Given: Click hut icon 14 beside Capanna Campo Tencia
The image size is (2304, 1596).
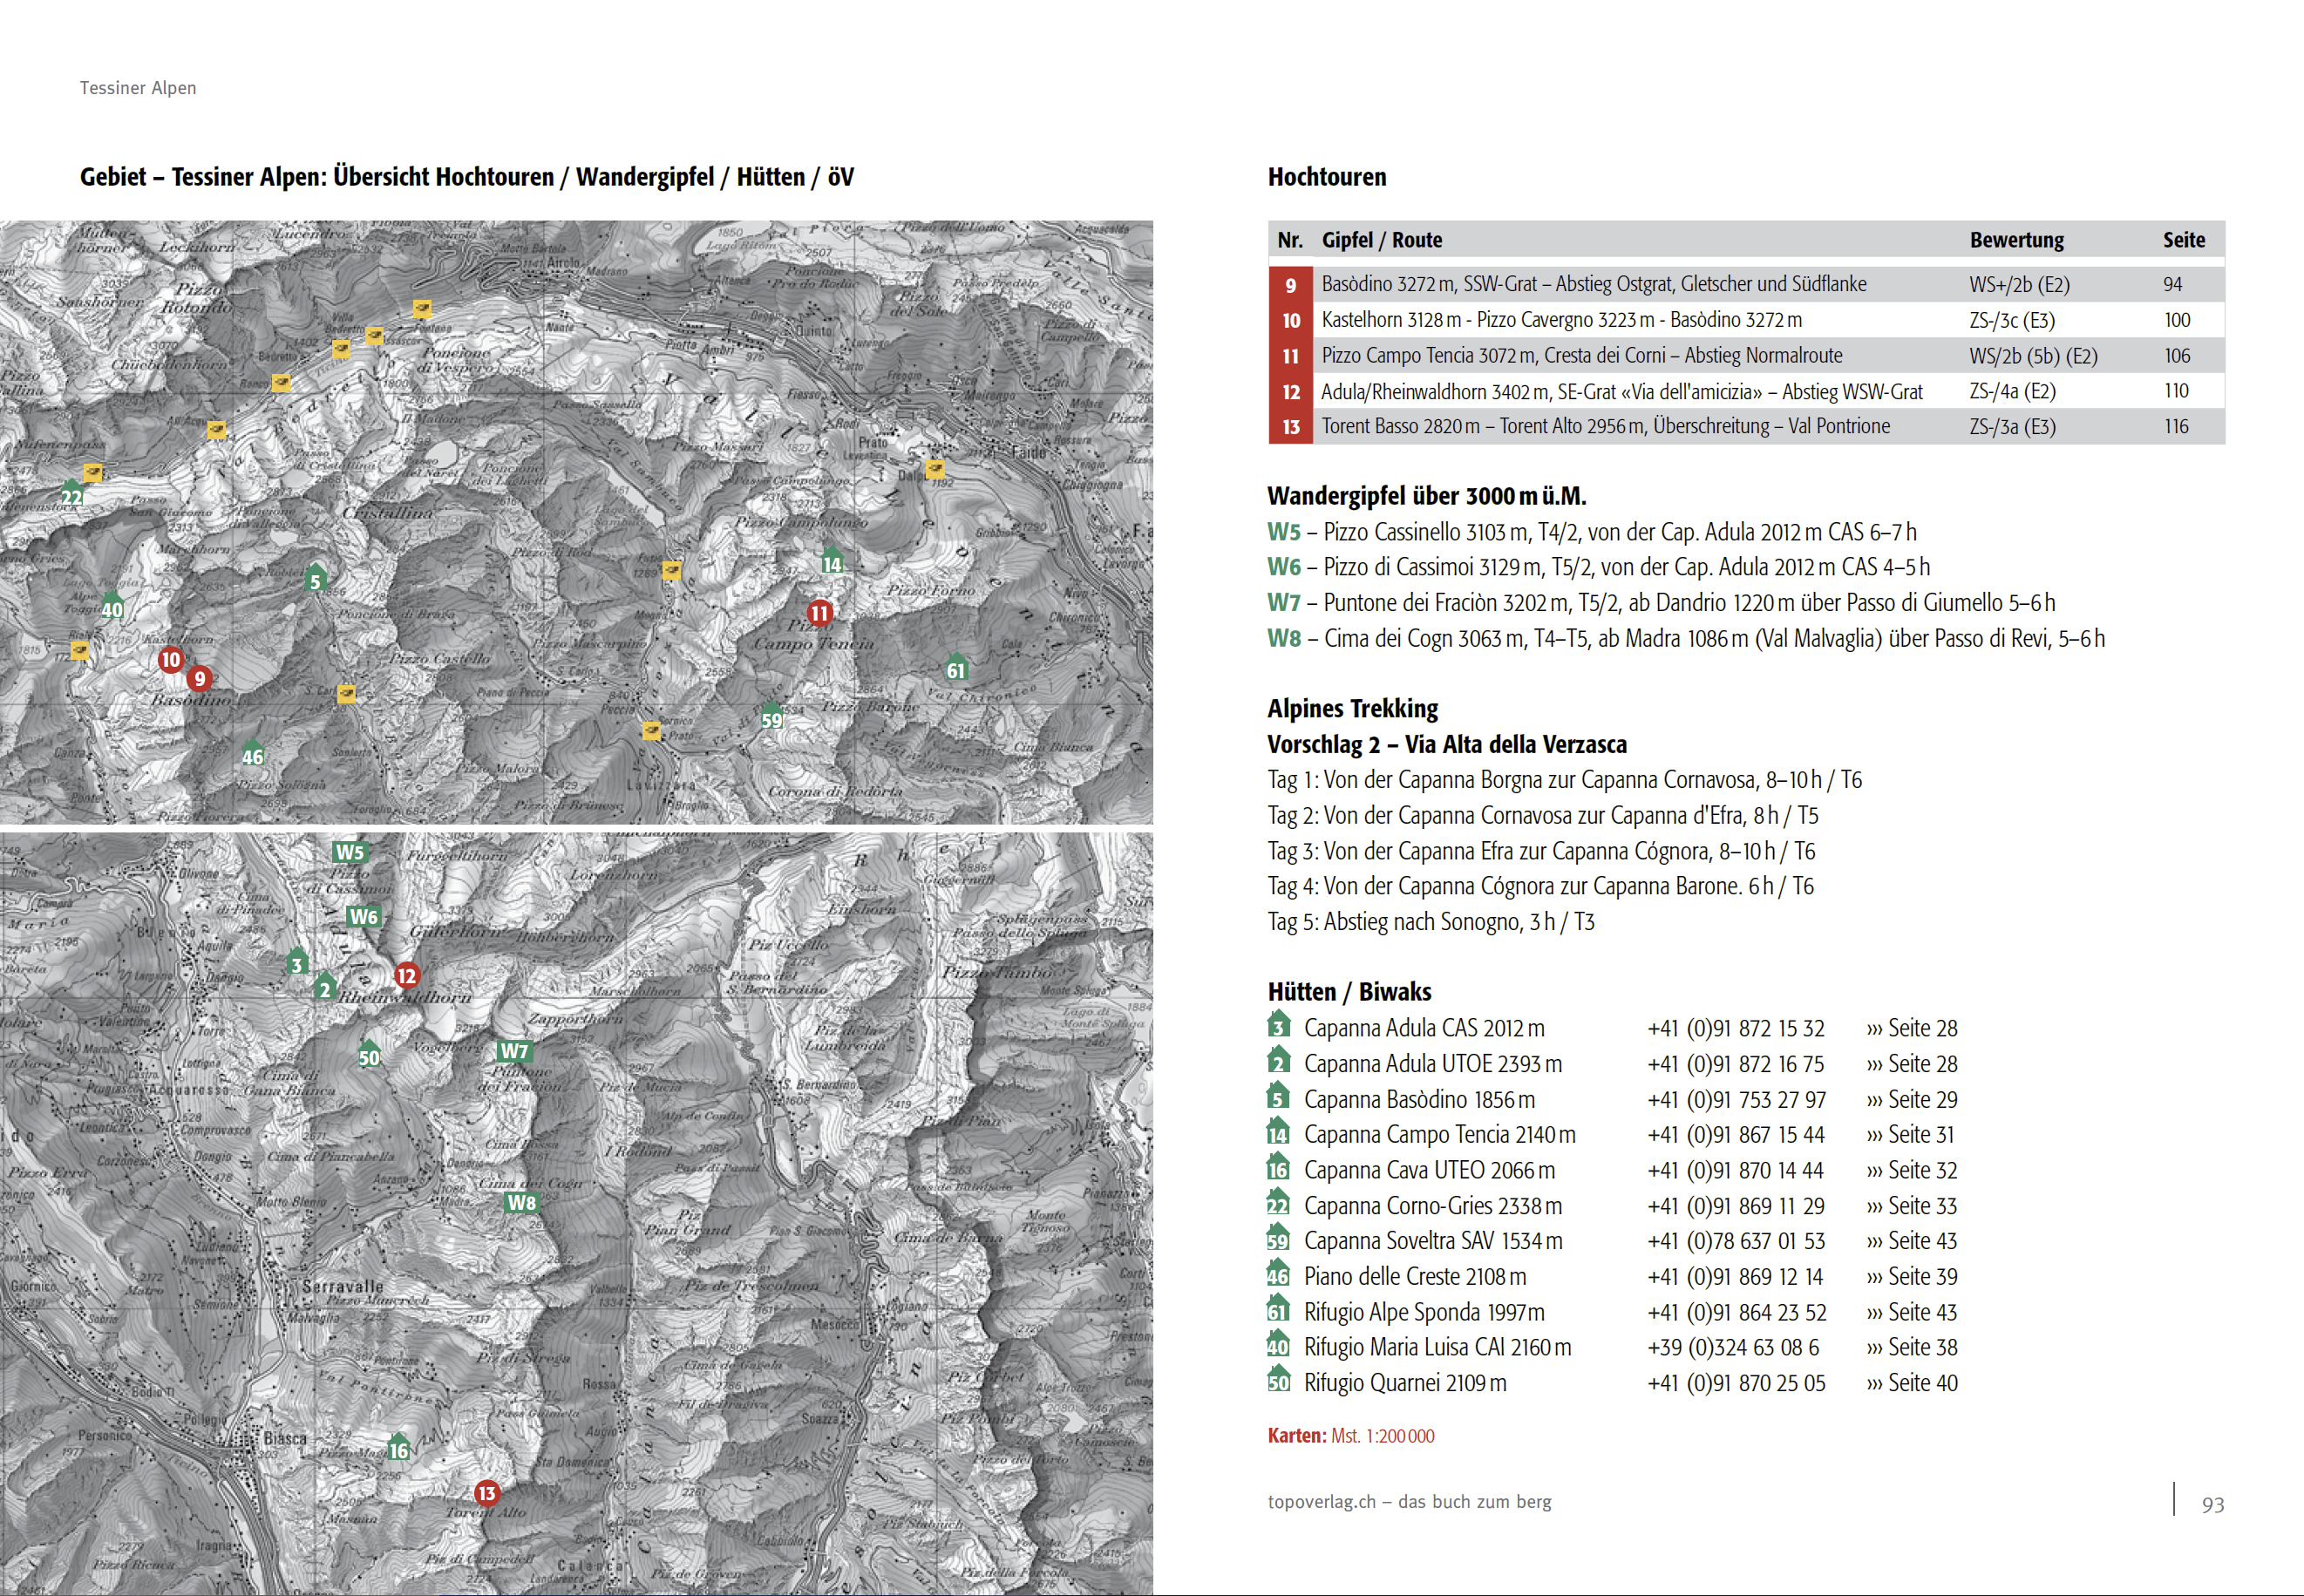Looking at the screenshot, I should click(x=1279, y=1132).
